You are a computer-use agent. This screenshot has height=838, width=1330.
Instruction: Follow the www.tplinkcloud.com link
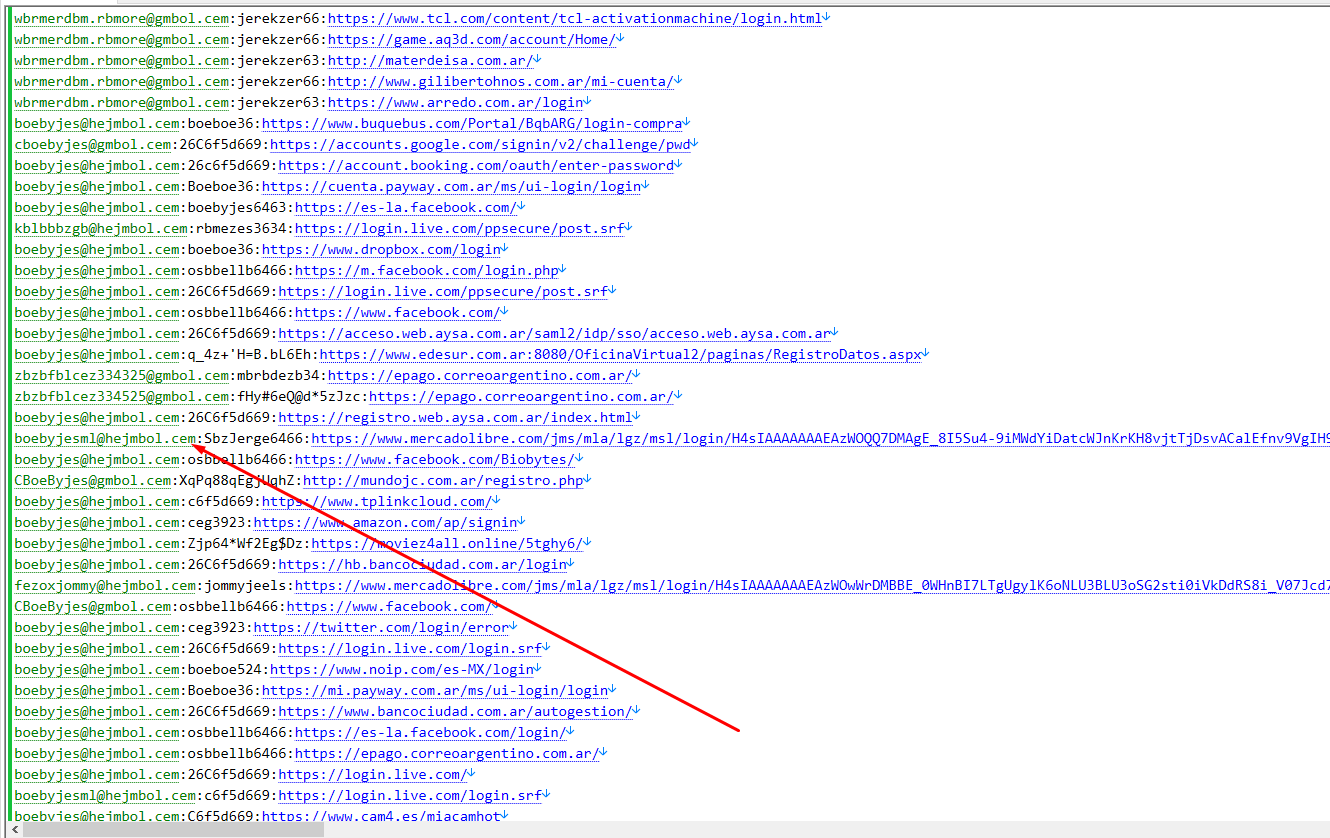pos(377,502)
